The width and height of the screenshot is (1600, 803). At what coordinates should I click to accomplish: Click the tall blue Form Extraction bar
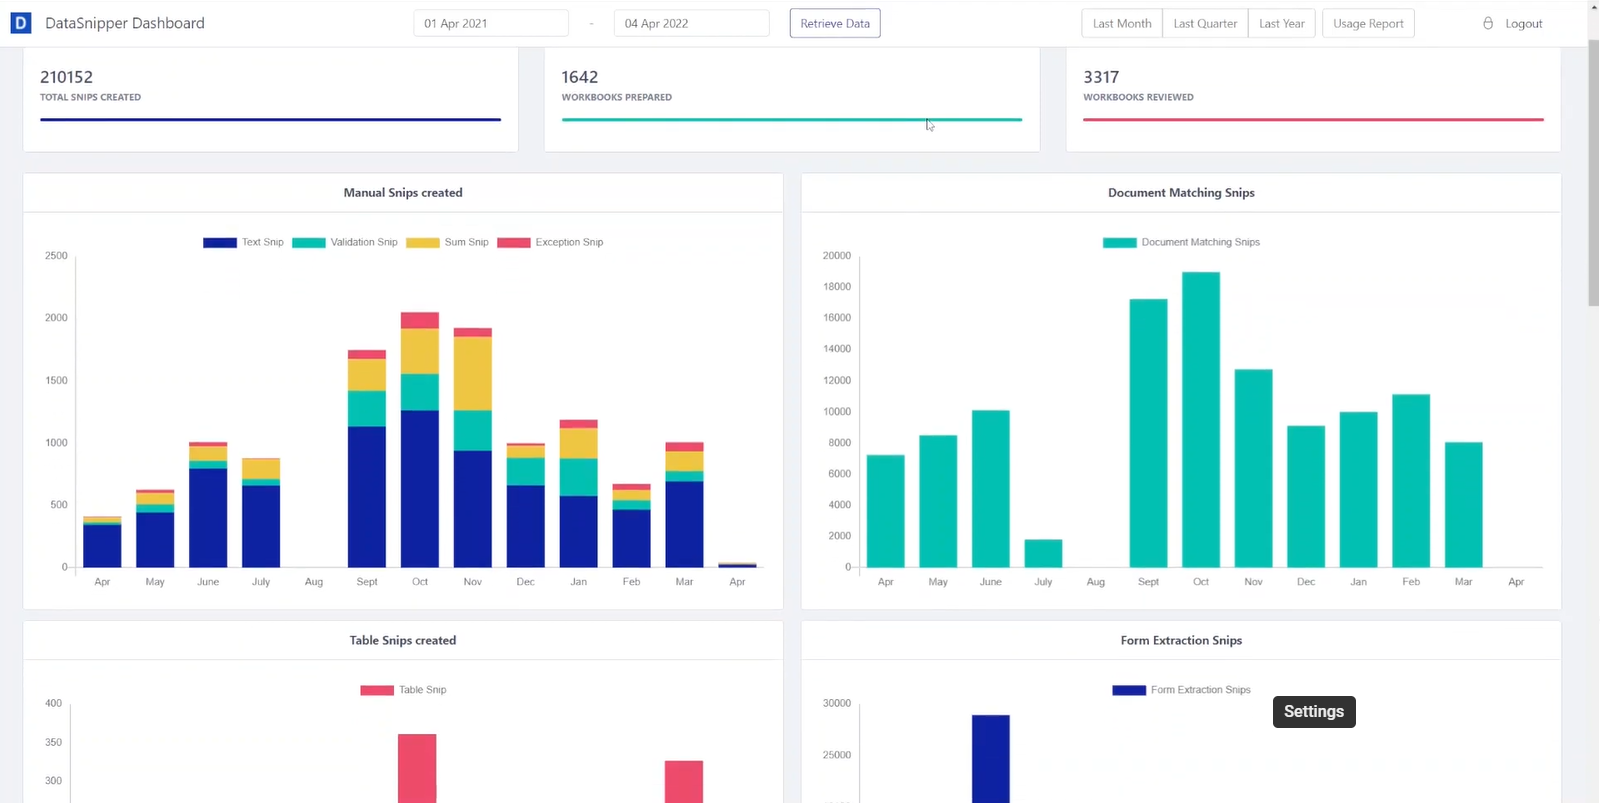click(991, 759)
